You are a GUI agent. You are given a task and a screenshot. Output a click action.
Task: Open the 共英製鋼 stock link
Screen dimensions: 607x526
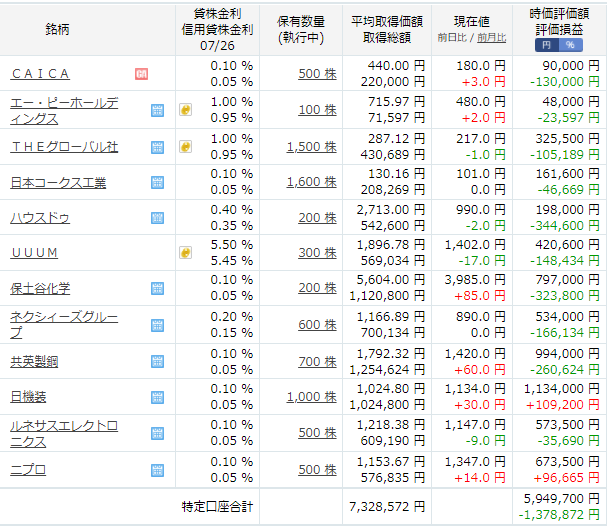[x=34, y=362]
